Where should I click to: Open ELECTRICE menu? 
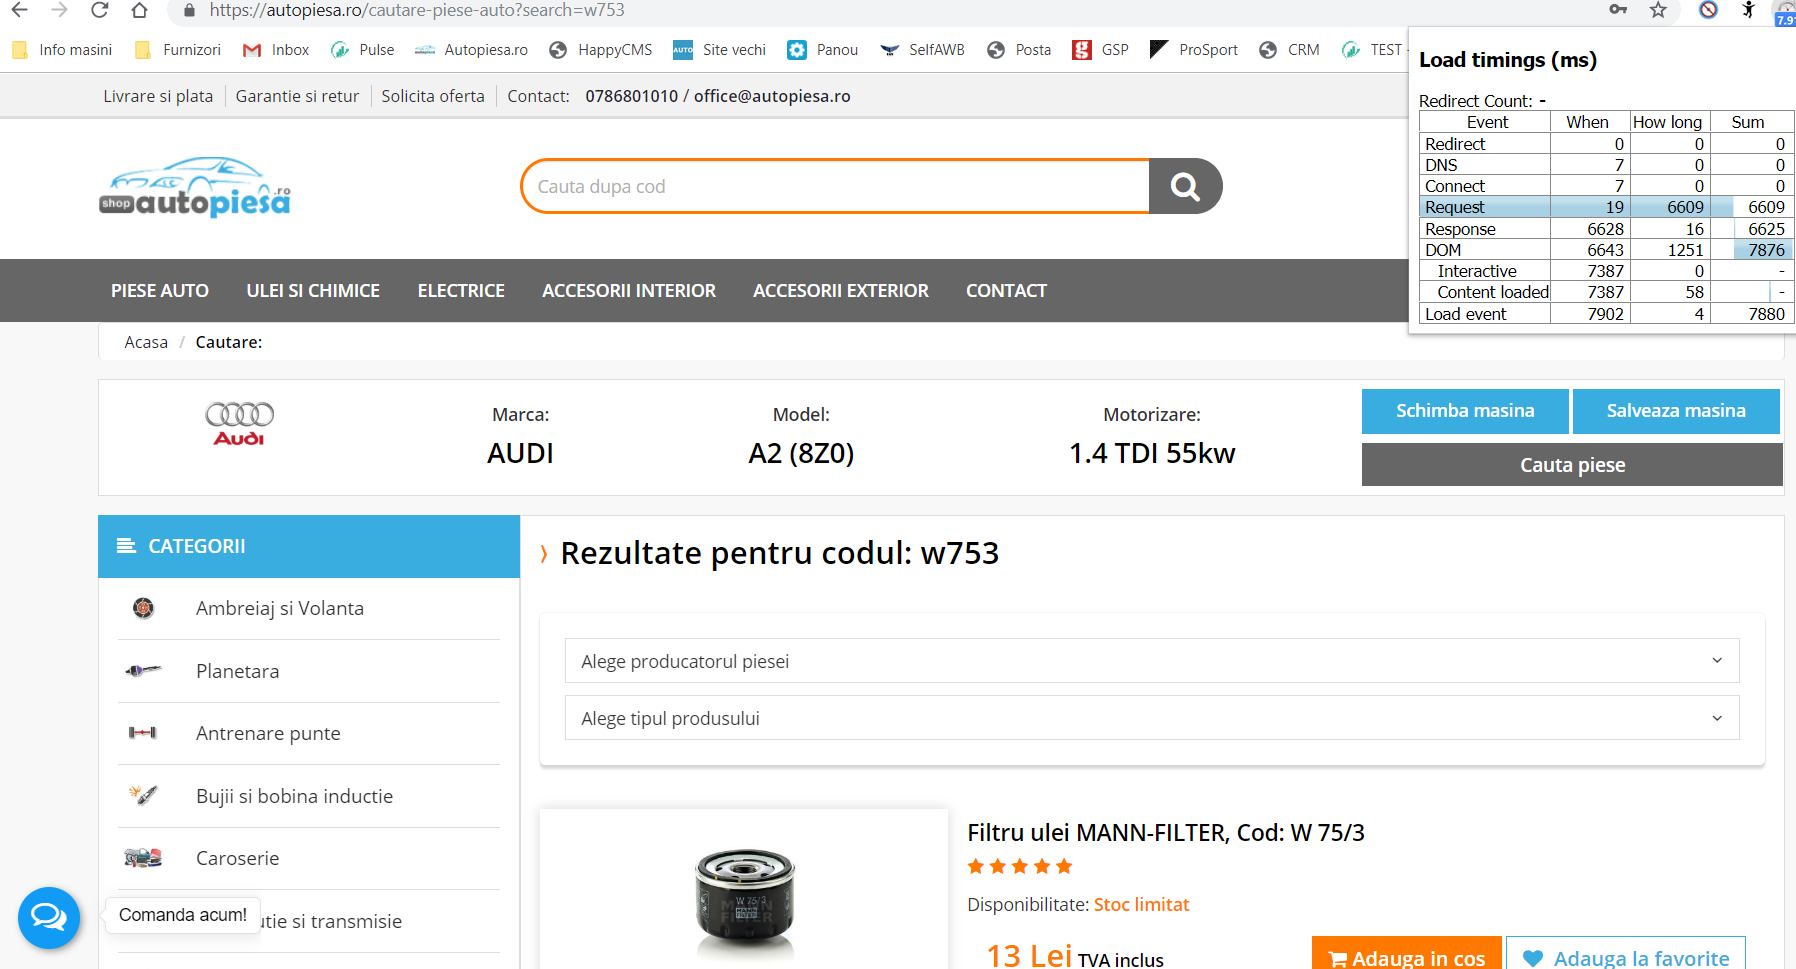pyautogui.click(x=461, y=291)
